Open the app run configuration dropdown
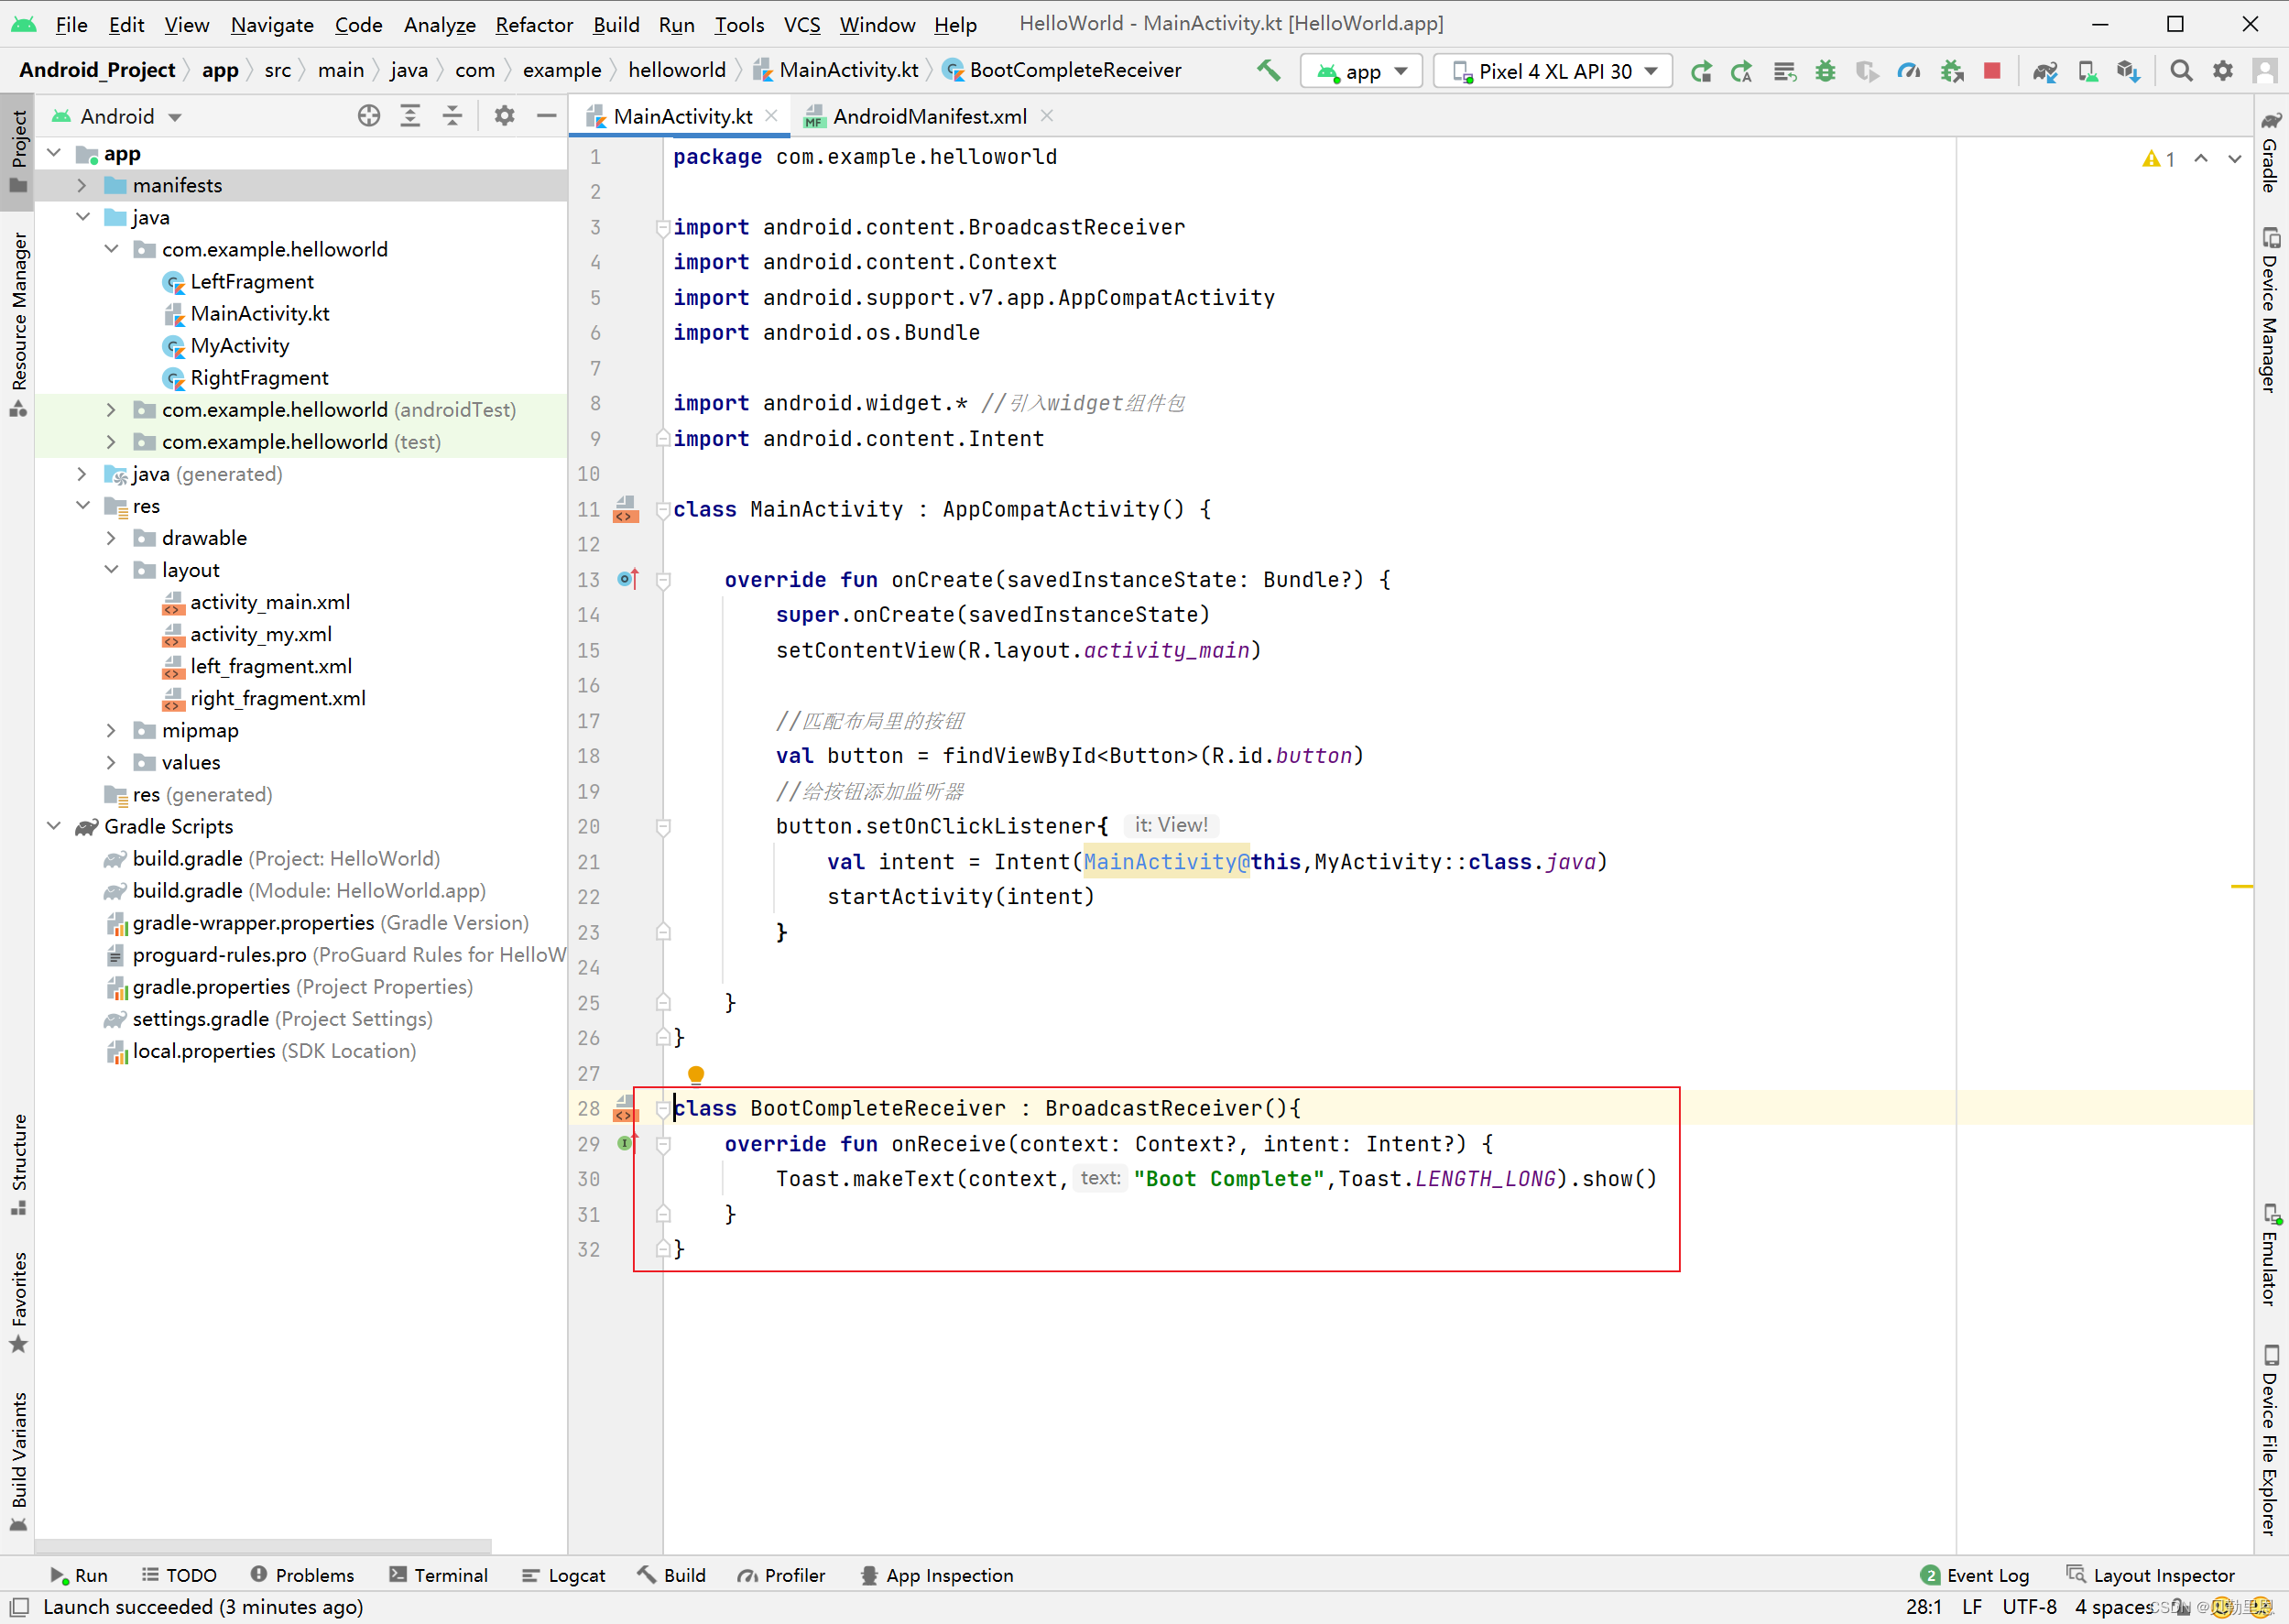2289x1624 pixels. (x=1361, y=71)
